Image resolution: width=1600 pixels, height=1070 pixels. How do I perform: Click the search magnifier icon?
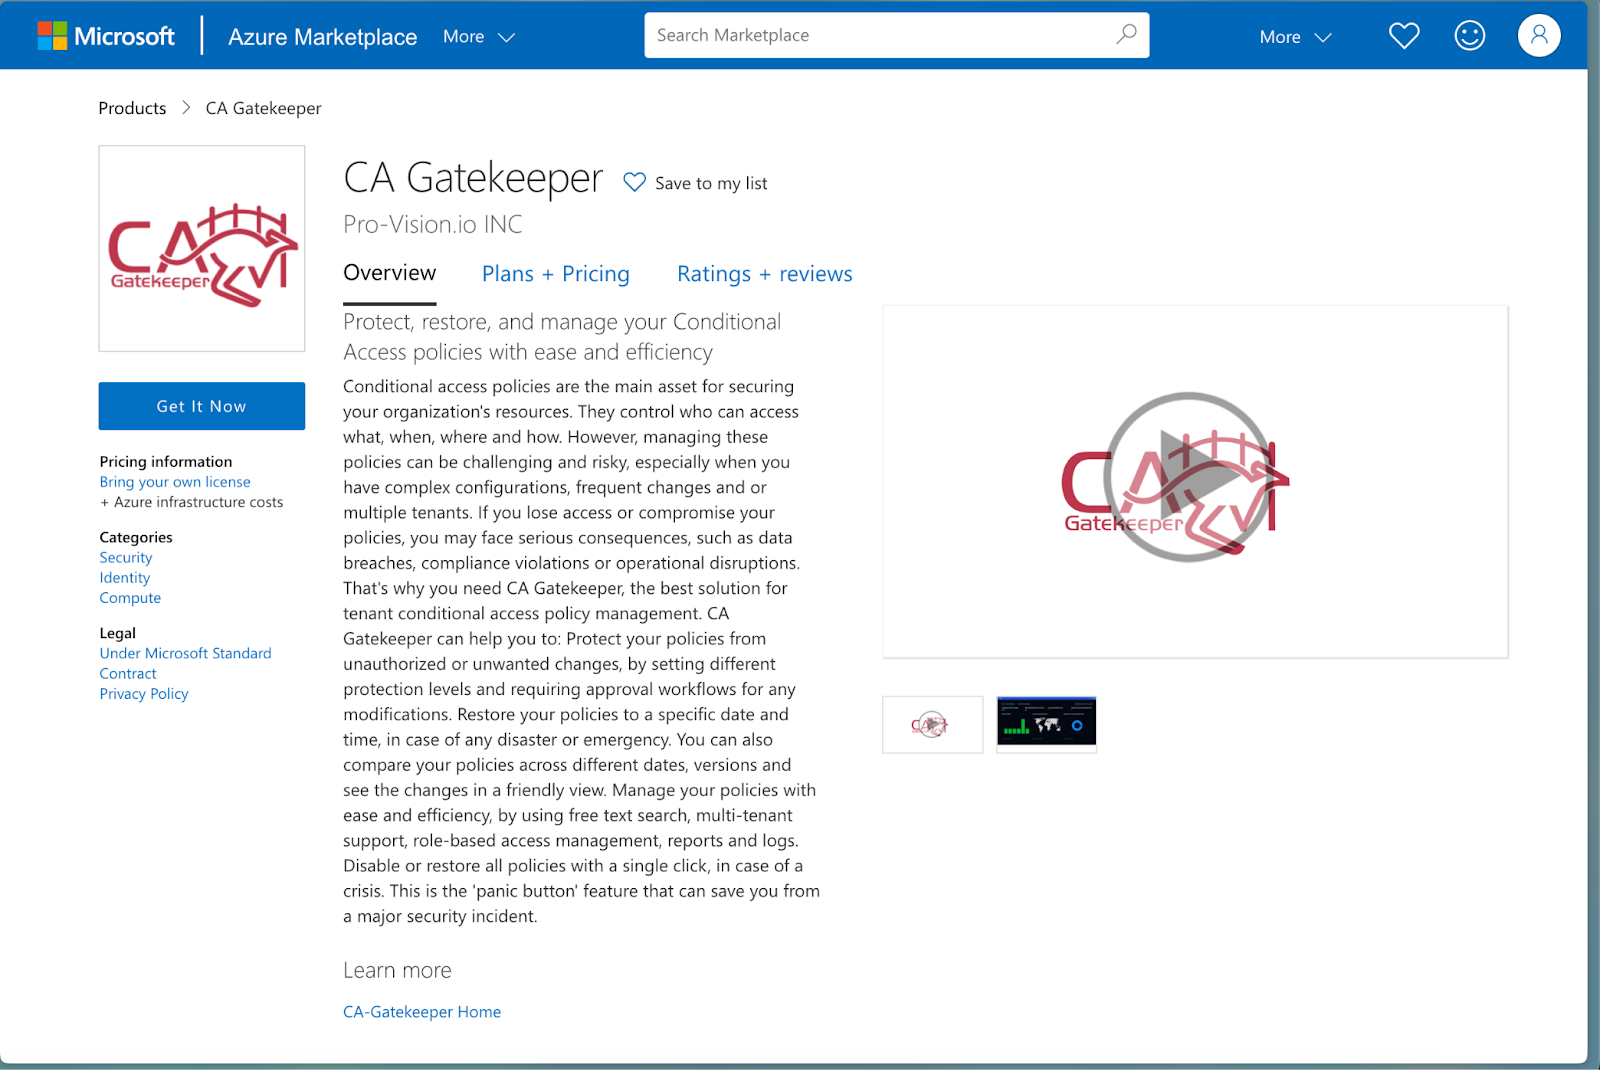(1126, 34)
